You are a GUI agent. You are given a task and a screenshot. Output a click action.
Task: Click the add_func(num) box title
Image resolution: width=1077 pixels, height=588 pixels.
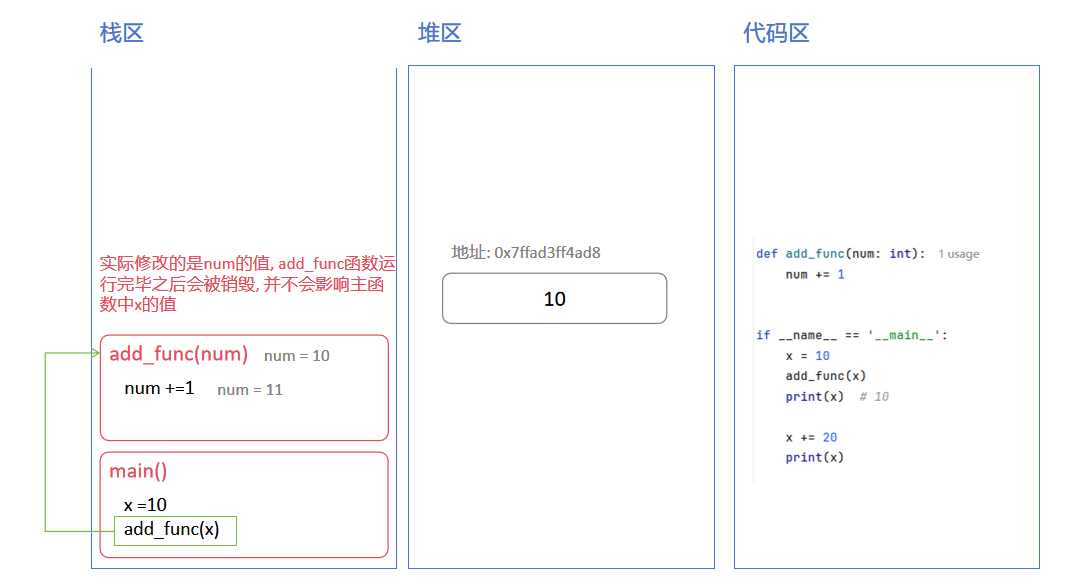pos(178,354)
